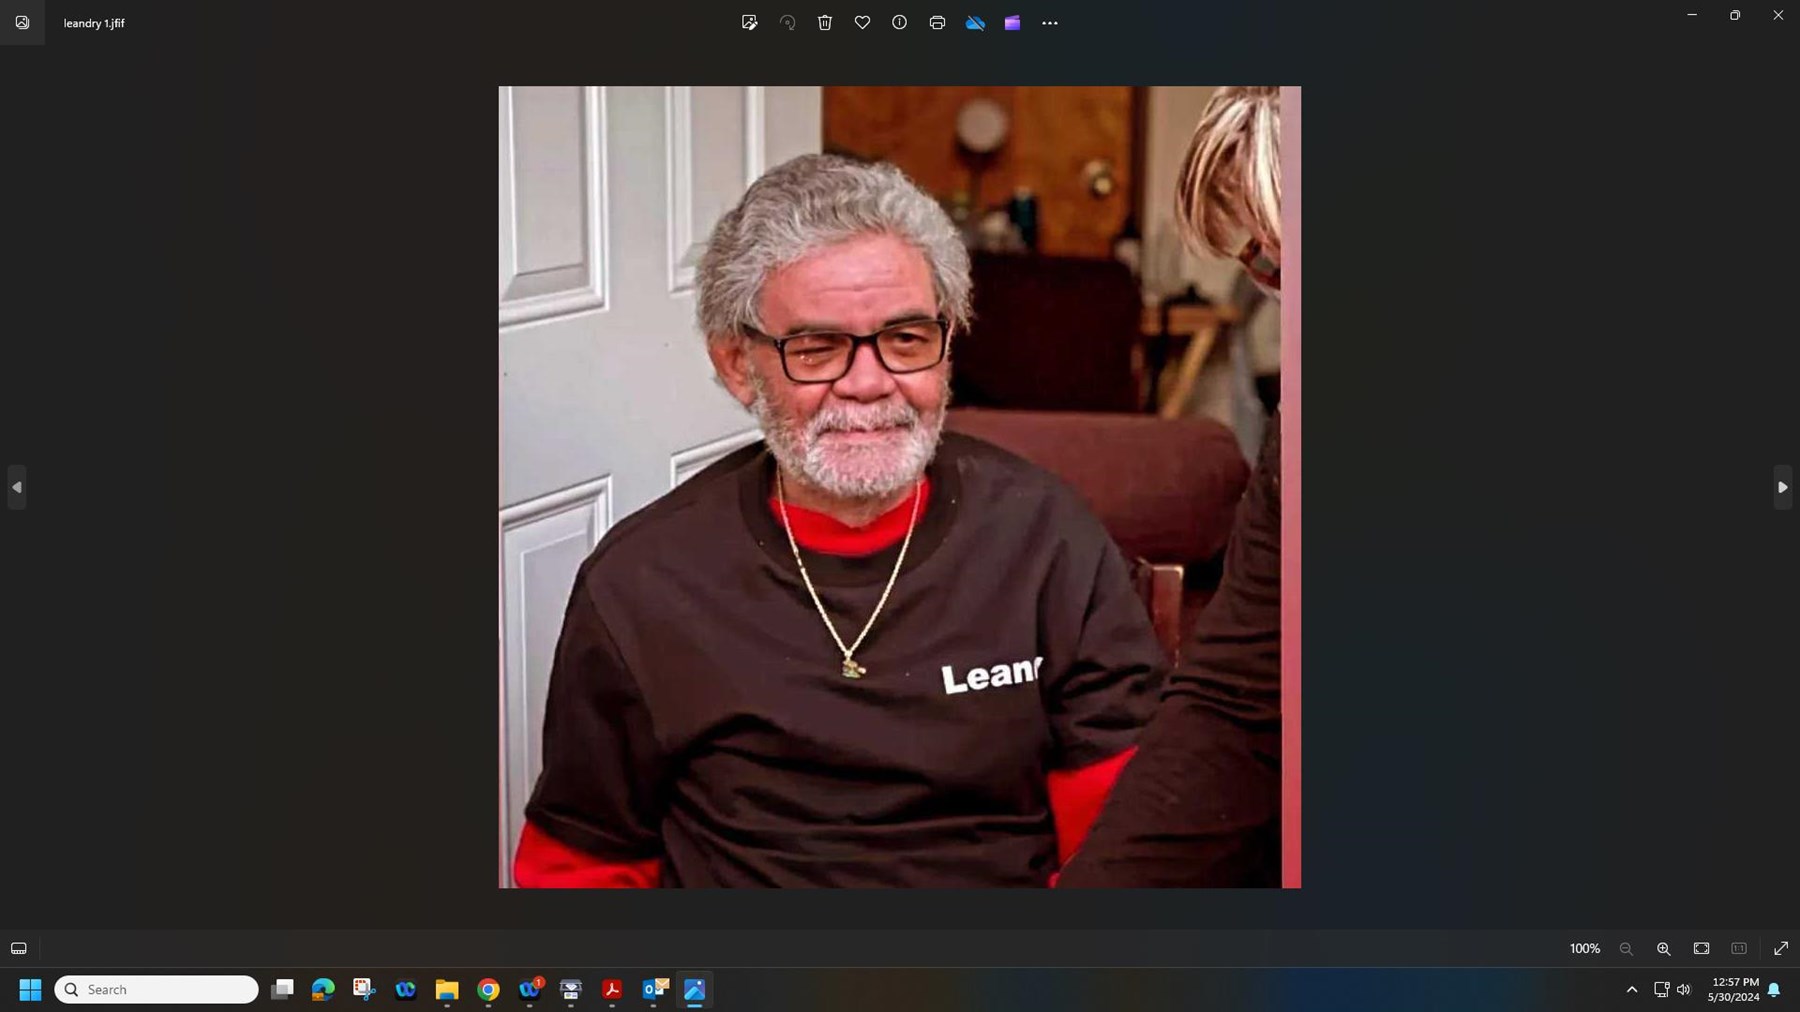
Task: Zoom in on the photo
Action: coord(1663,948)
